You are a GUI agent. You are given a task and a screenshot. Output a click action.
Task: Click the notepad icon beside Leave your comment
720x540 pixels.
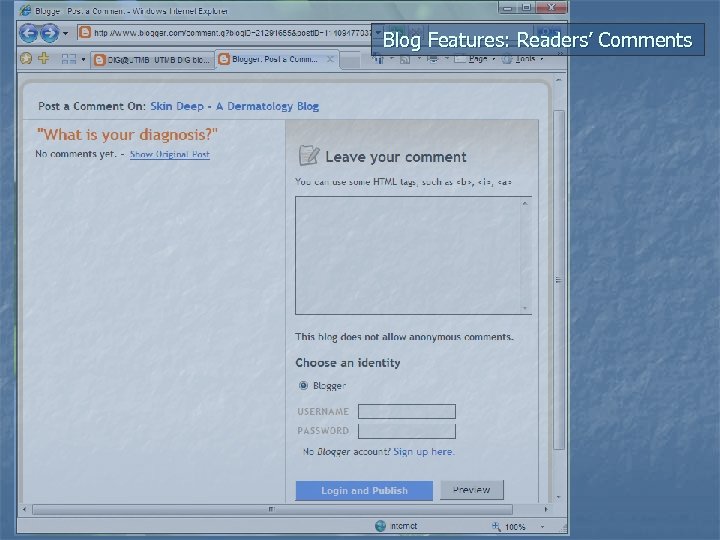[309, 155]
